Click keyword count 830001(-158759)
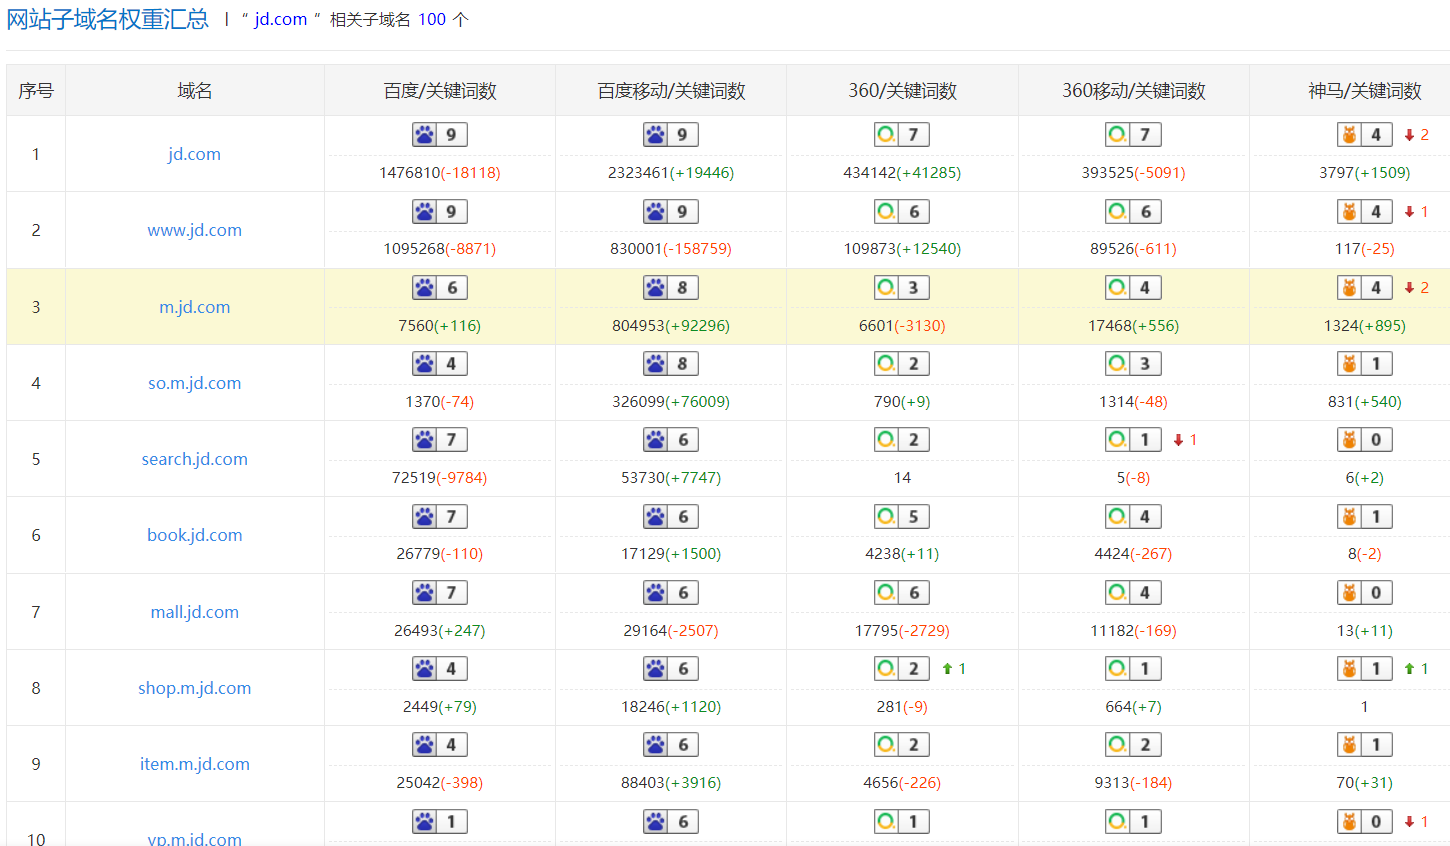 coord(671,249)
